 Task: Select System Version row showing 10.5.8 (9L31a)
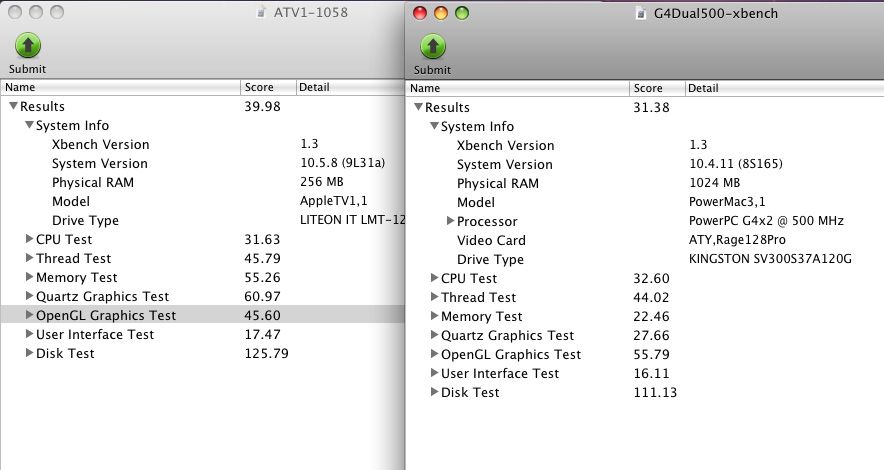point(202,163)
